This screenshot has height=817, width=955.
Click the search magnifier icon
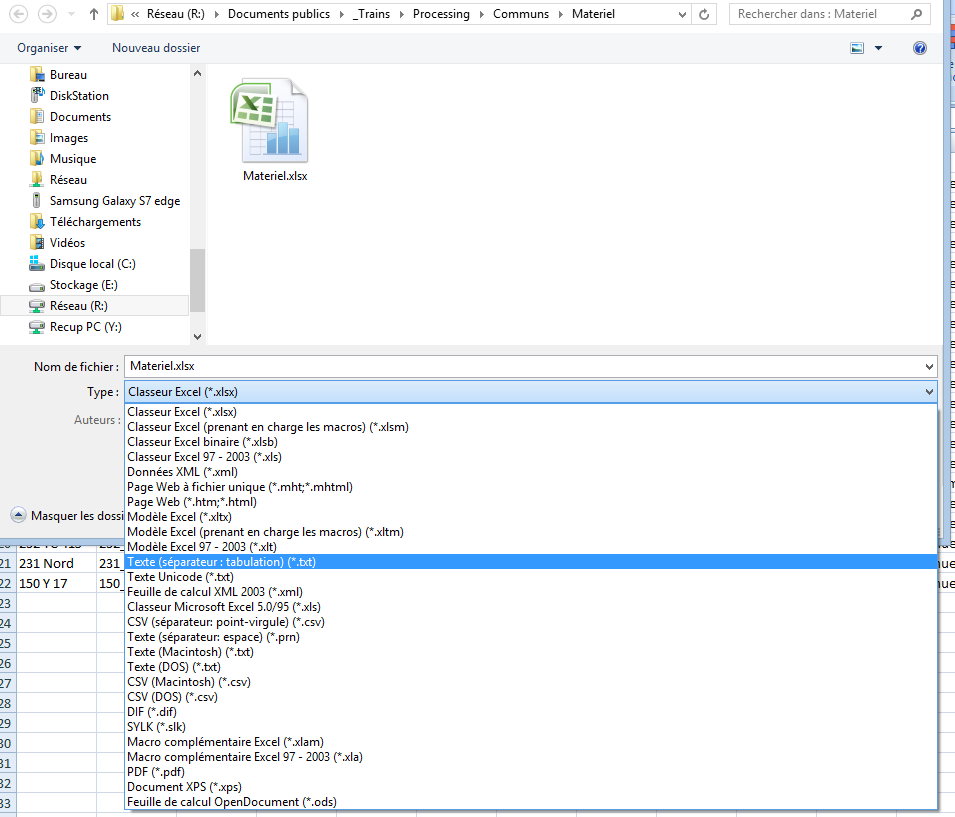point(917,14)
